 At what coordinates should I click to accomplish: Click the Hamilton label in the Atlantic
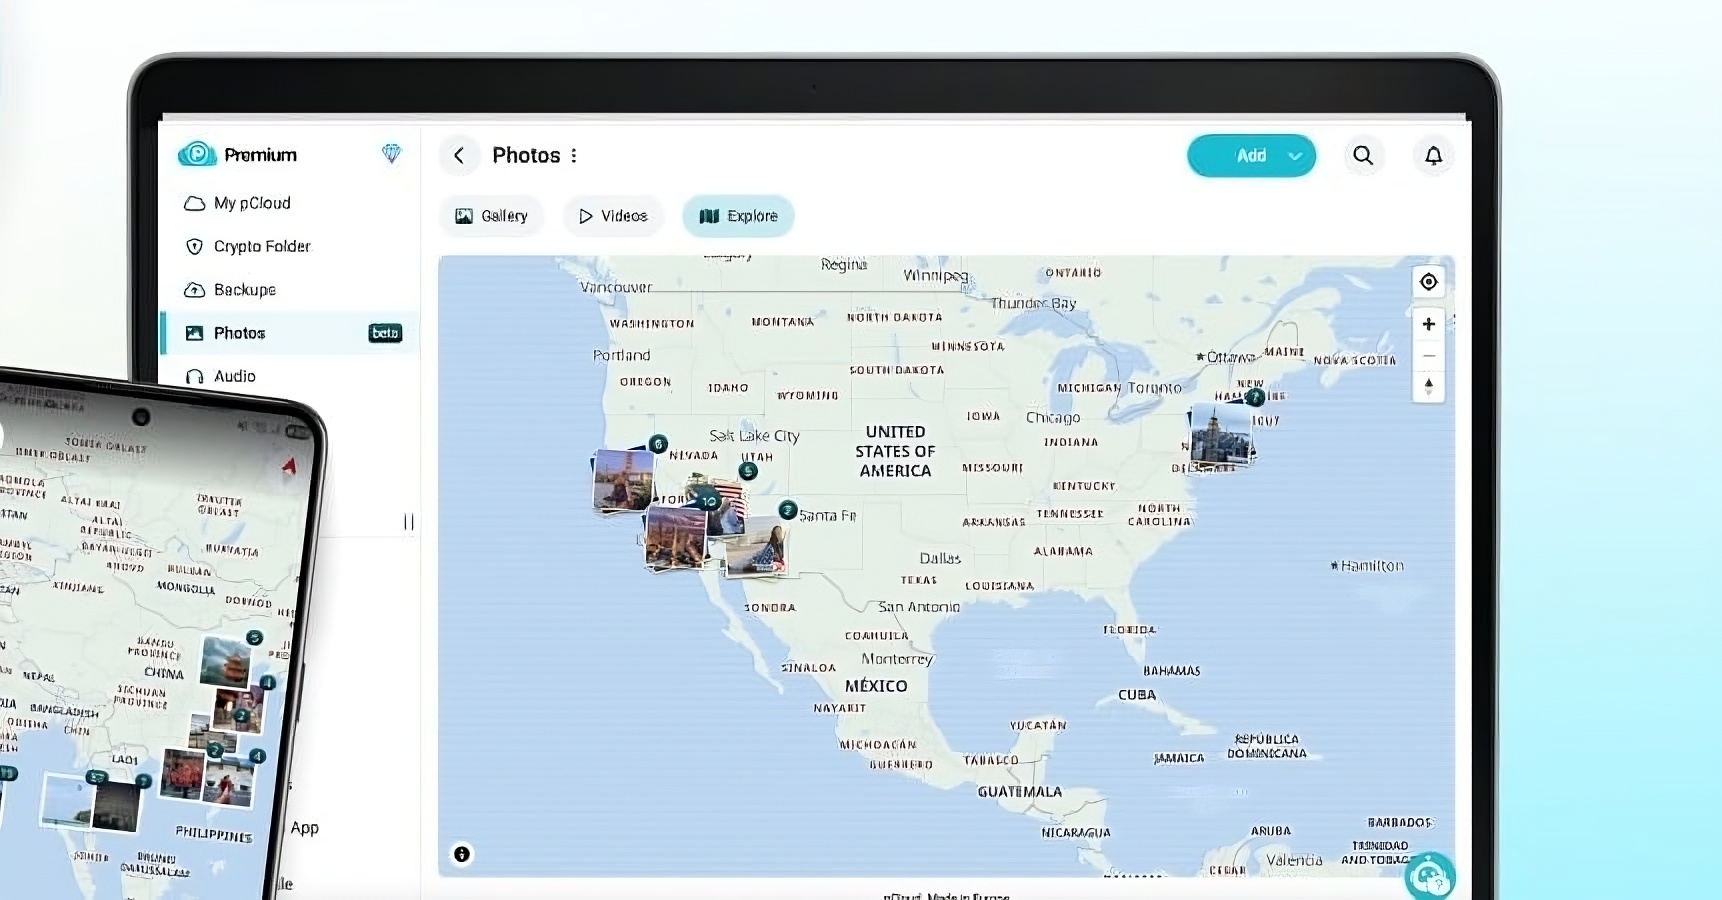click(1367, 566)
